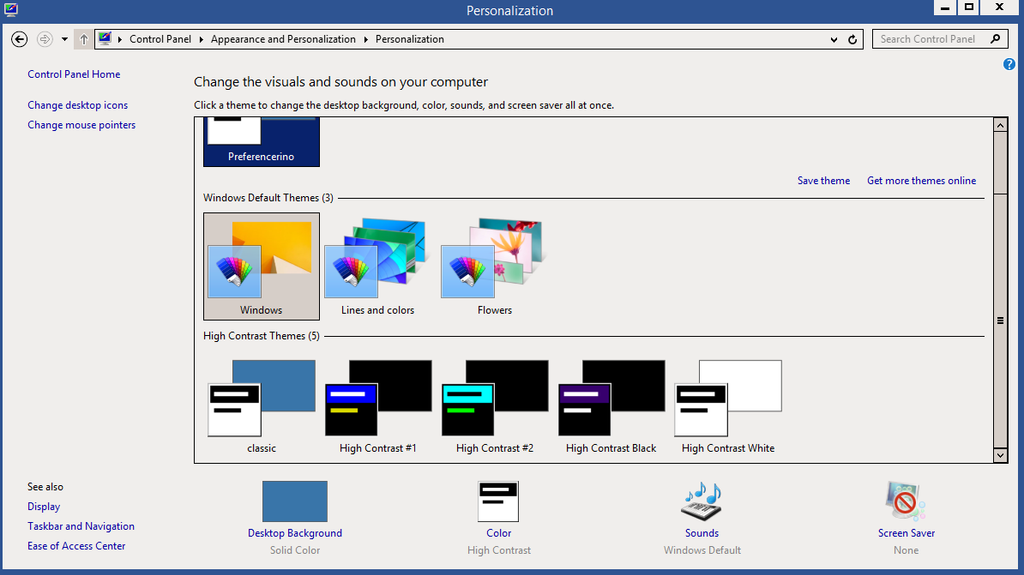This screenshot has height=575, width=1024.
Task: Go to Appearance and Personalization breadcrumb
Action: (x=283, y=39)
